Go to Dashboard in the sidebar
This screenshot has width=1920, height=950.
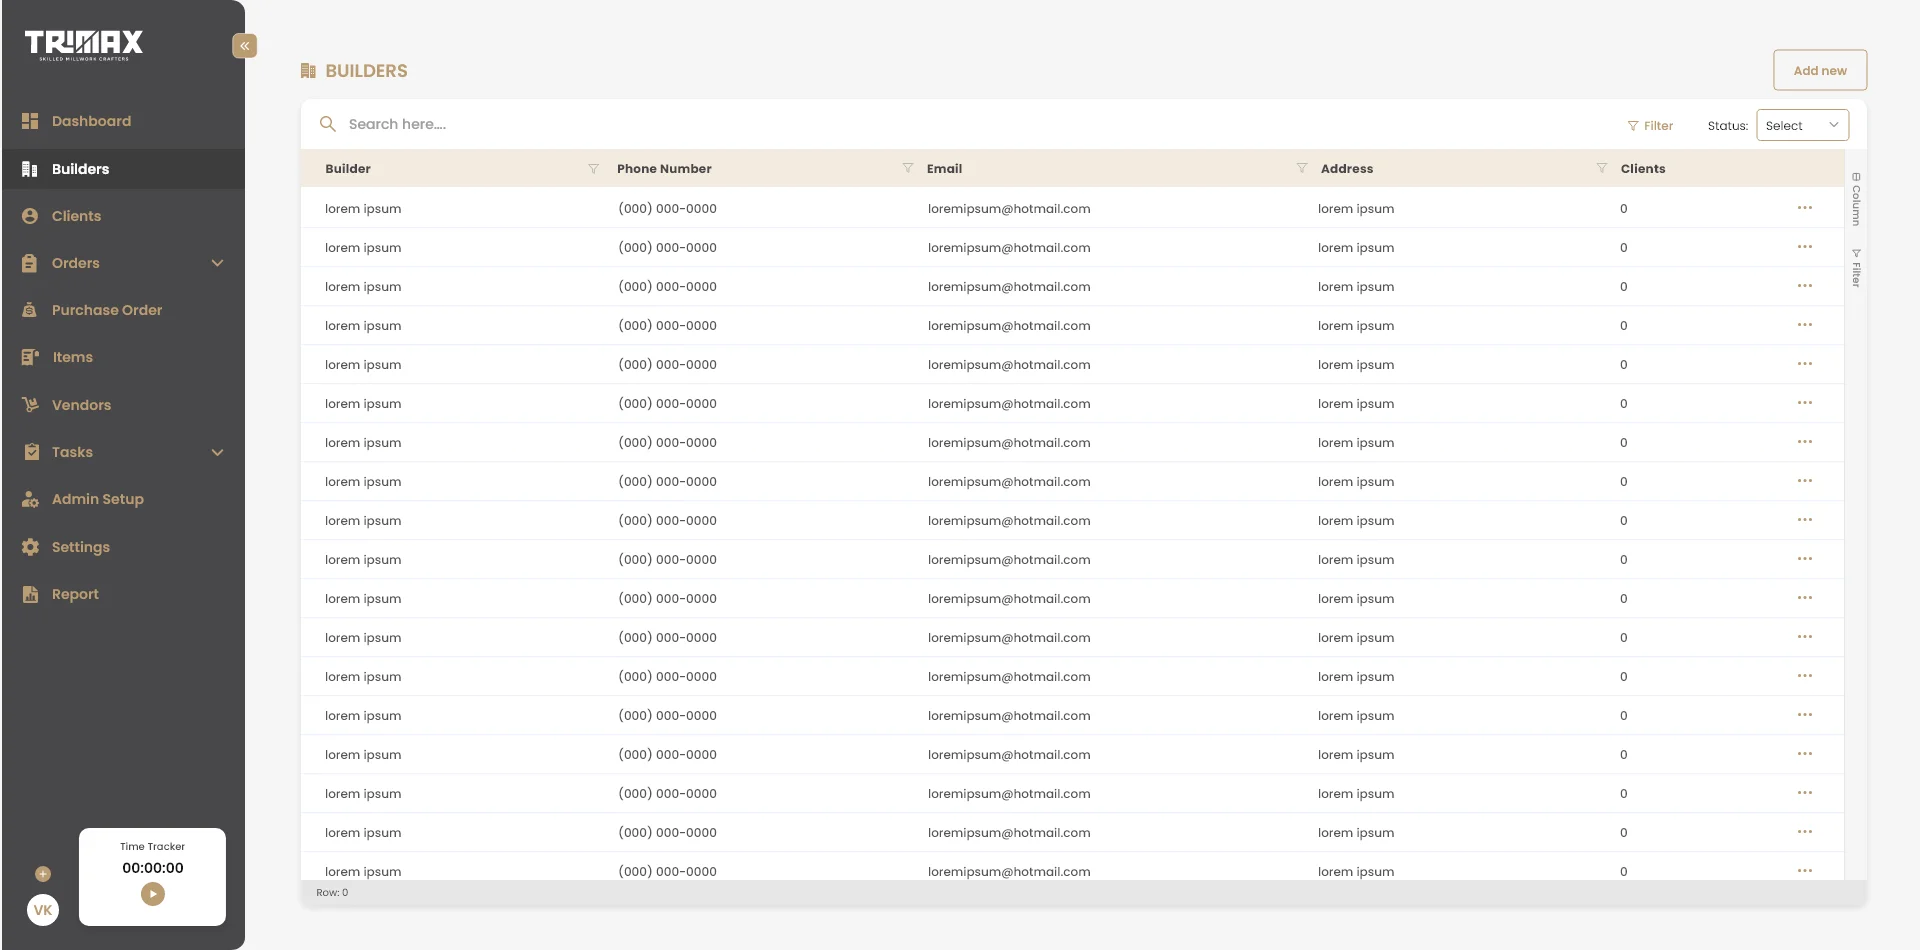point(91,121)
